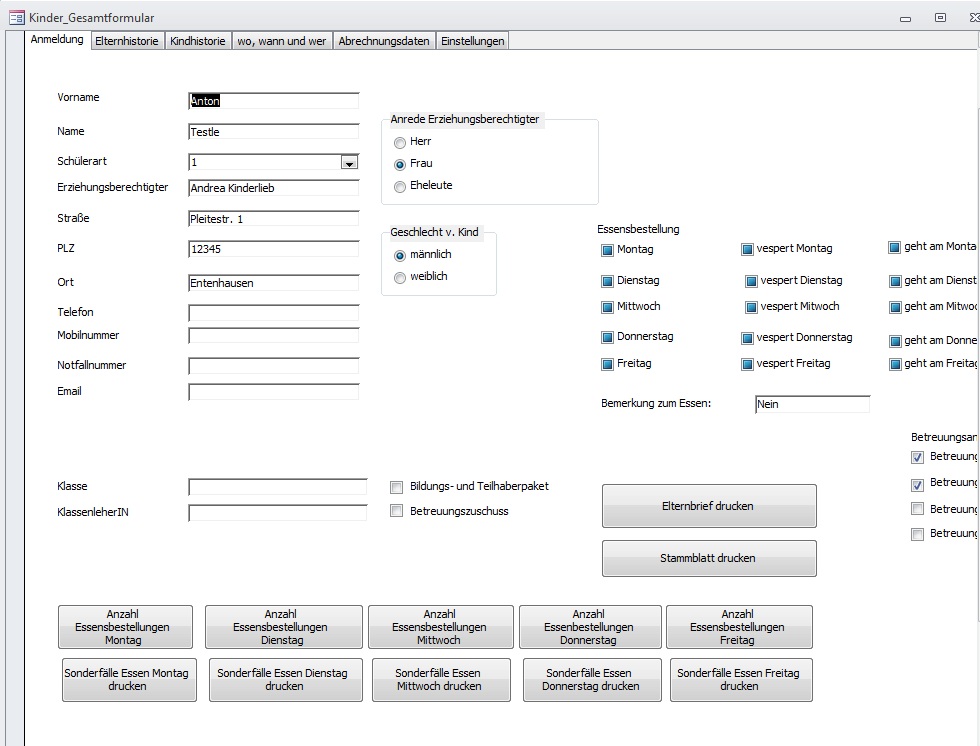Maximize the Kinder_Gesamtformular window
Viewport: 980px width, 746px height.
click(x=940, y=17)
